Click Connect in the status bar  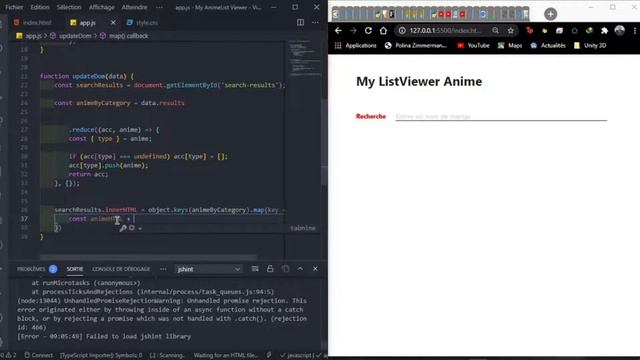coord(38,356)
